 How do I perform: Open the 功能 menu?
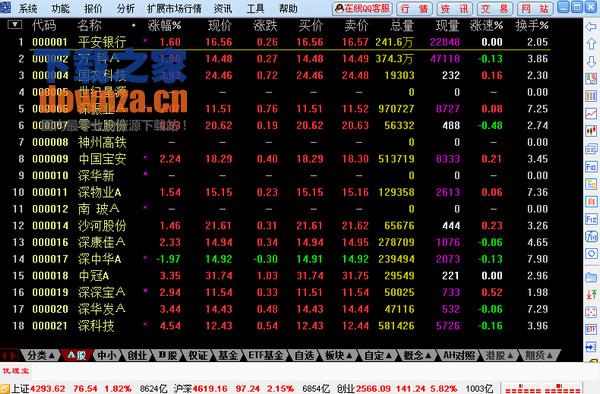coord(60,8)
